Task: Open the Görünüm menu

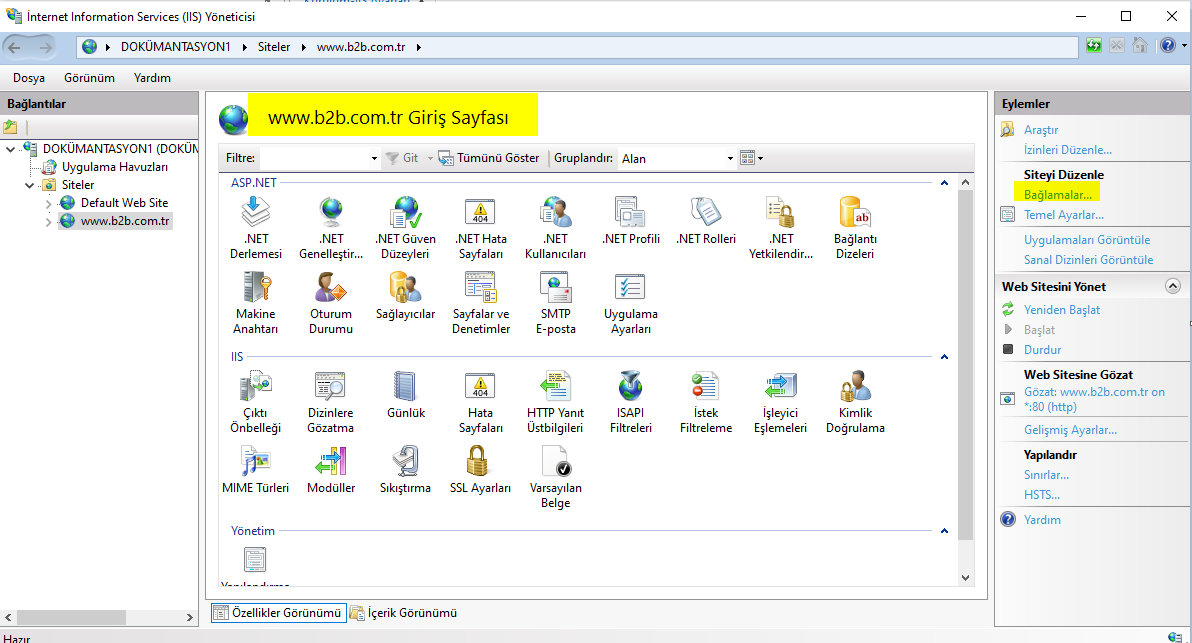Action: [90, 78]
